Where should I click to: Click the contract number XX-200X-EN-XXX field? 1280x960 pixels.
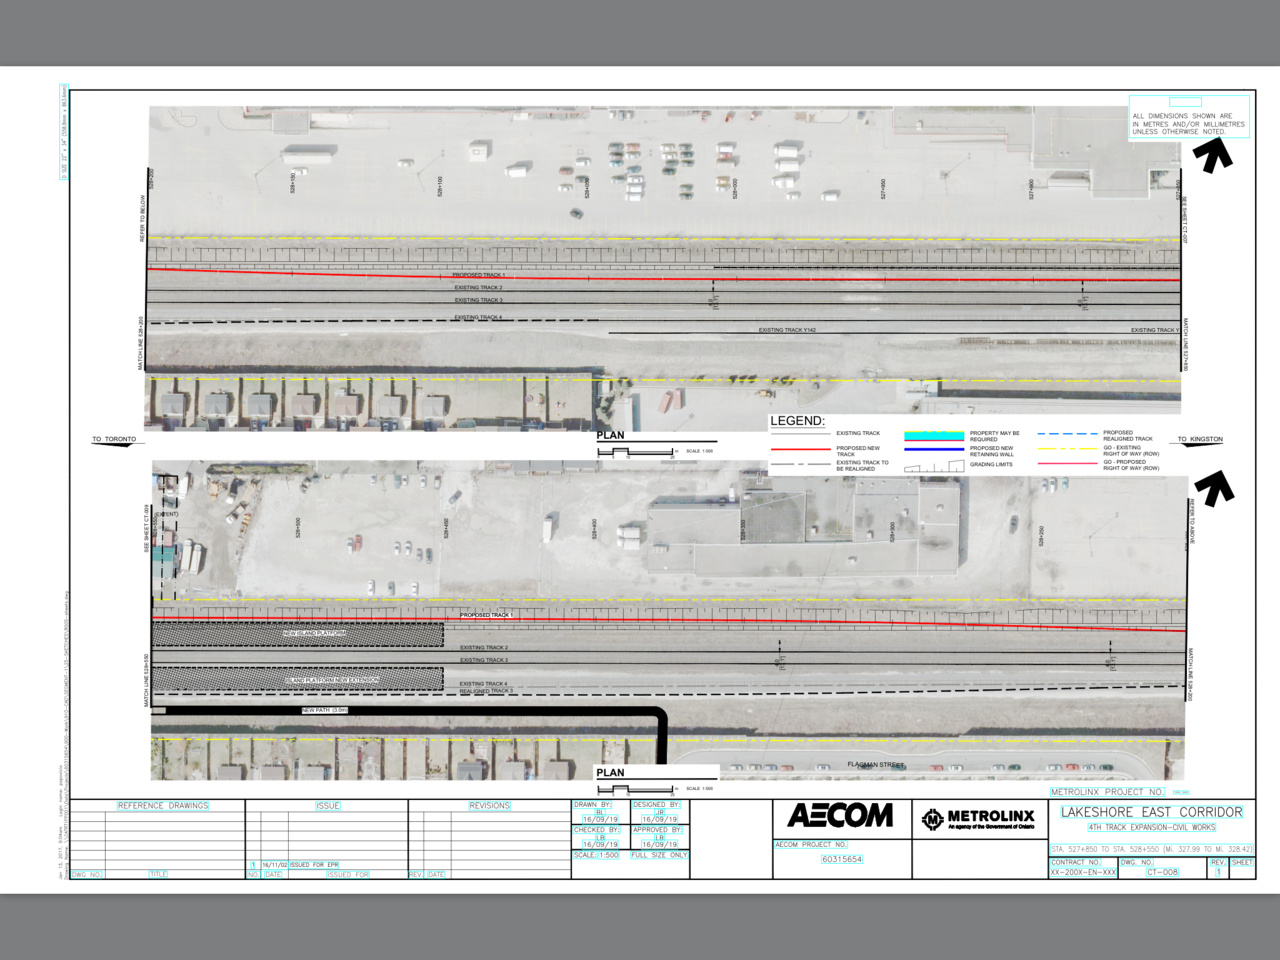[x=1082, y=872]
